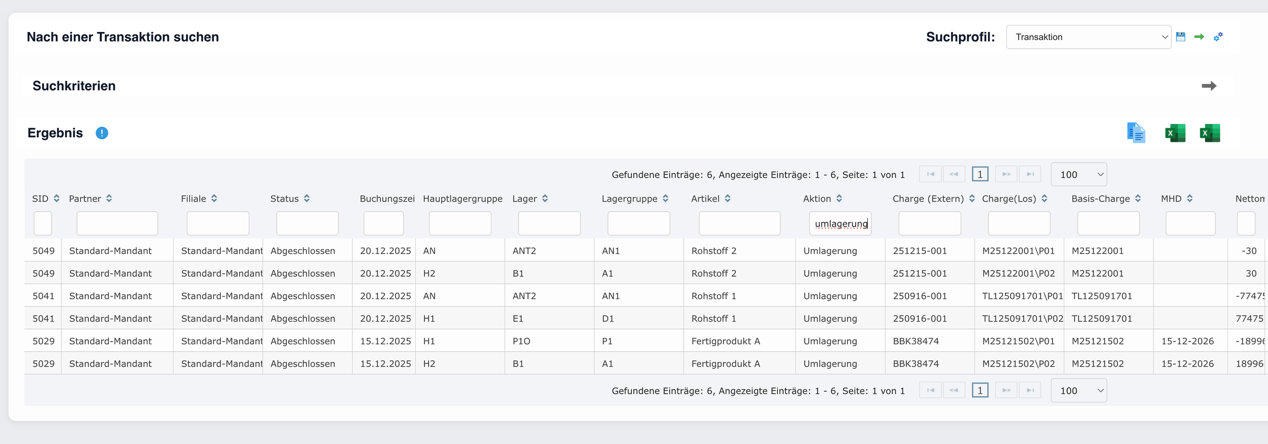Go to last page in top paginator
Viewport: 1268px width, 444px height.
[x=1030, y=174]
